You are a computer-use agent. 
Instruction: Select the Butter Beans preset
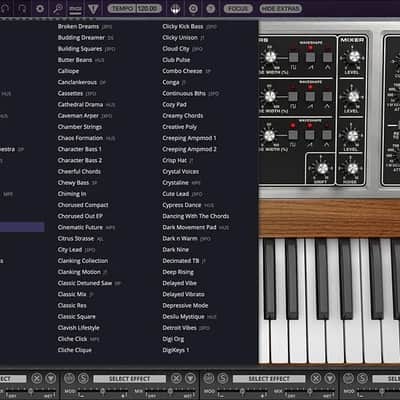point(75,60)
